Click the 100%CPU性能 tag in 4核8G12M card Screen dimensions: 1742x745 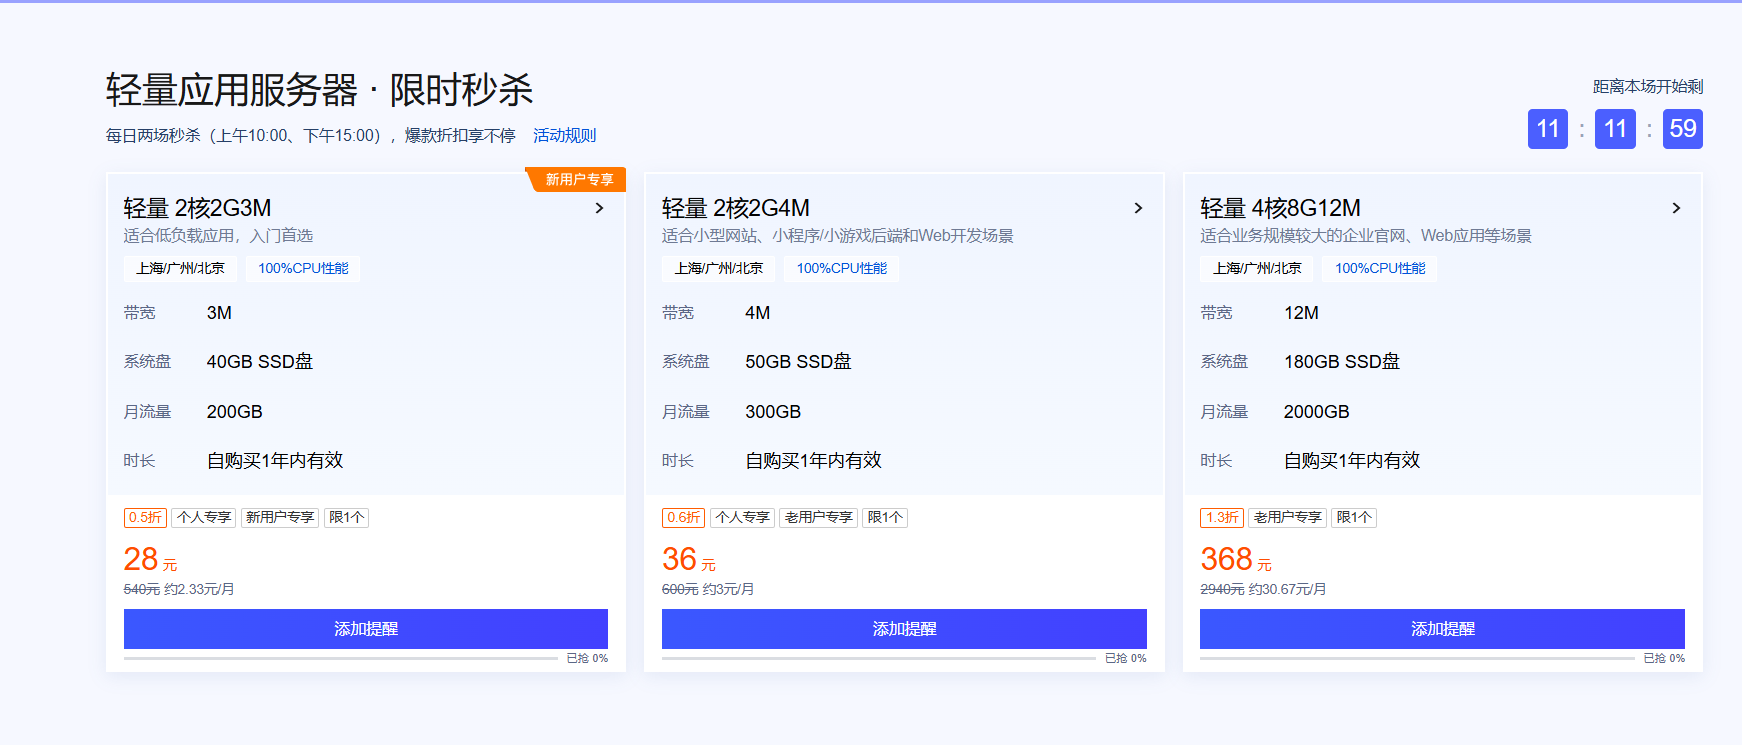1380,268
